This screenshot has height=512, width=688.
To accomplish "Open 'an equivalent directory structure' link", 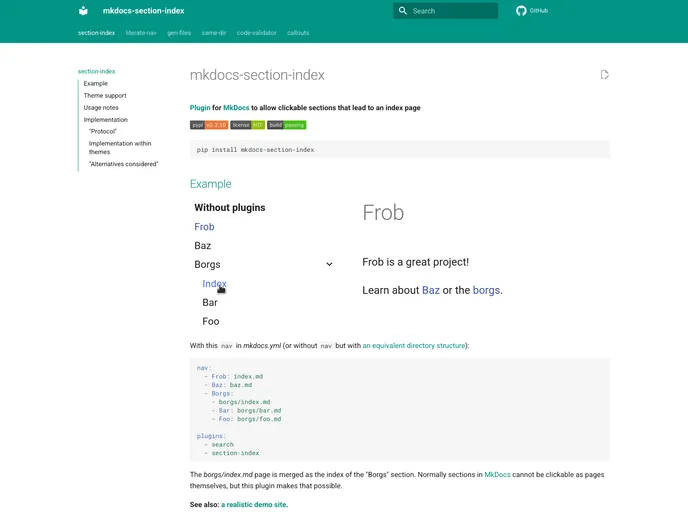I will tap(414, 346).
